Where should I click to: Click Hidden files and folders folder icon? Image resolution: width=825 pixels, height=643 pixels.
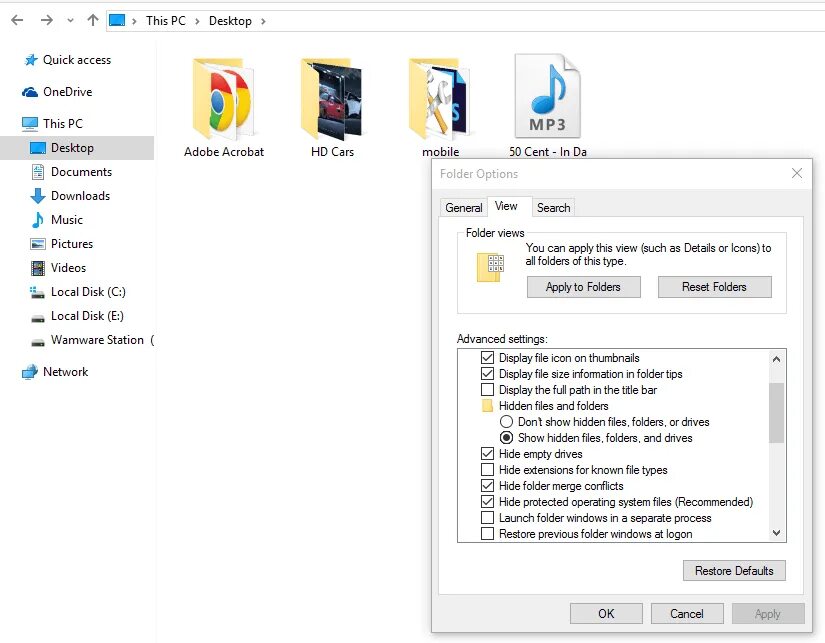point(487,406)
